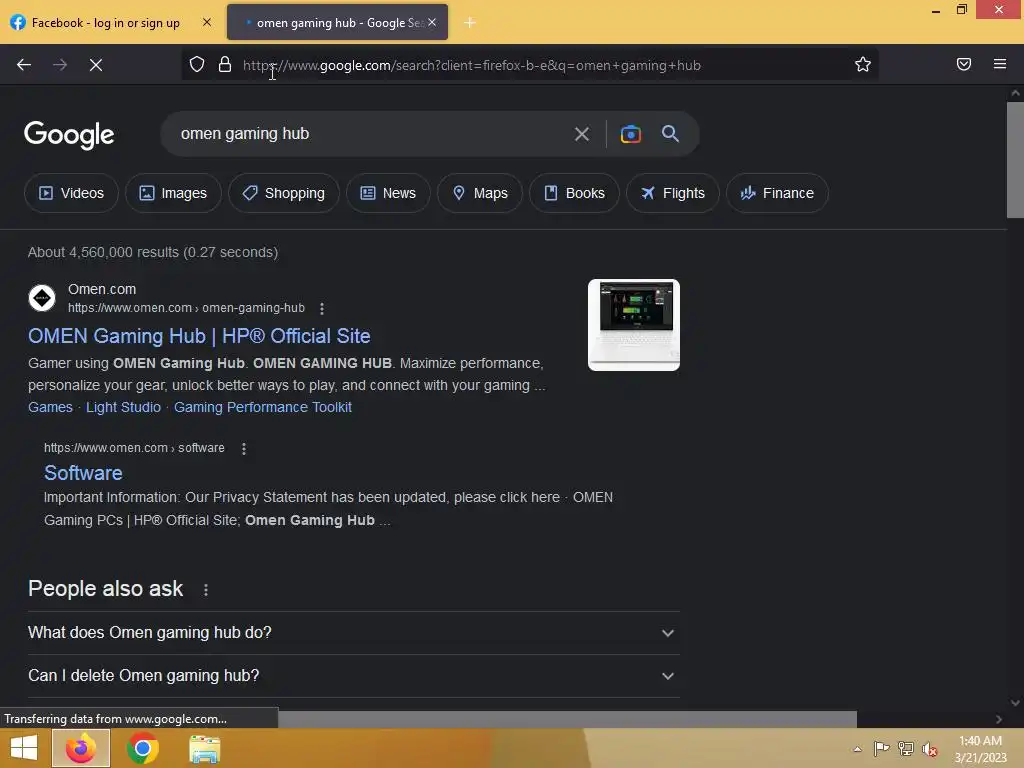Close the Facebook log in tab

pos(206,22)
